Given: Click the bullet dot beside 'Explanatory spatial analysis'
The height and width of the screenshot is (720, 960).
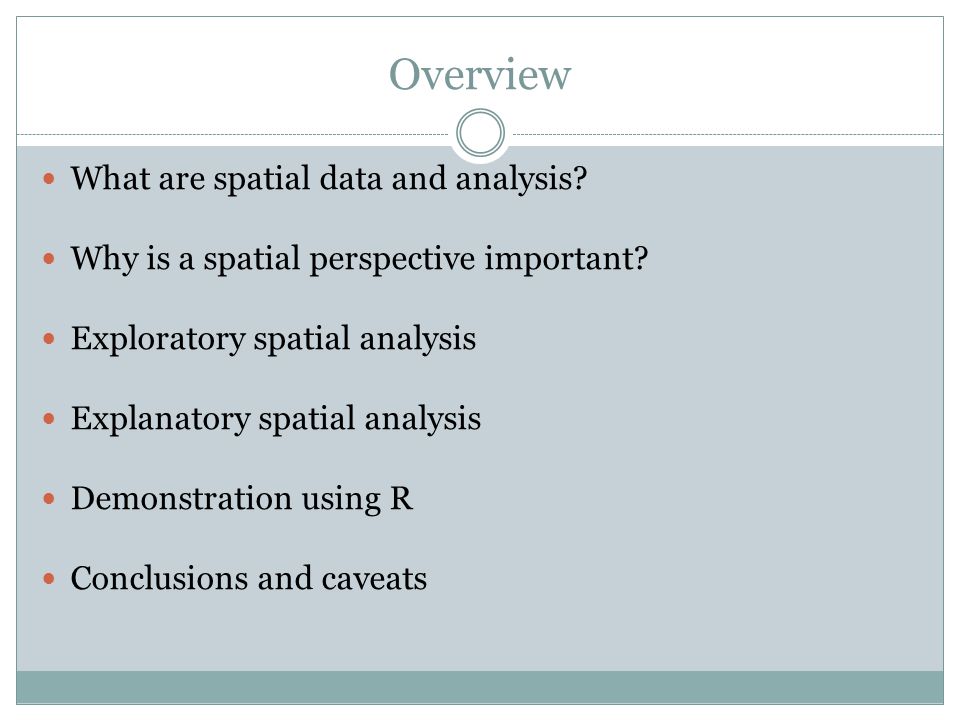Looking at the screenshot, I should [x=49, y=419].
